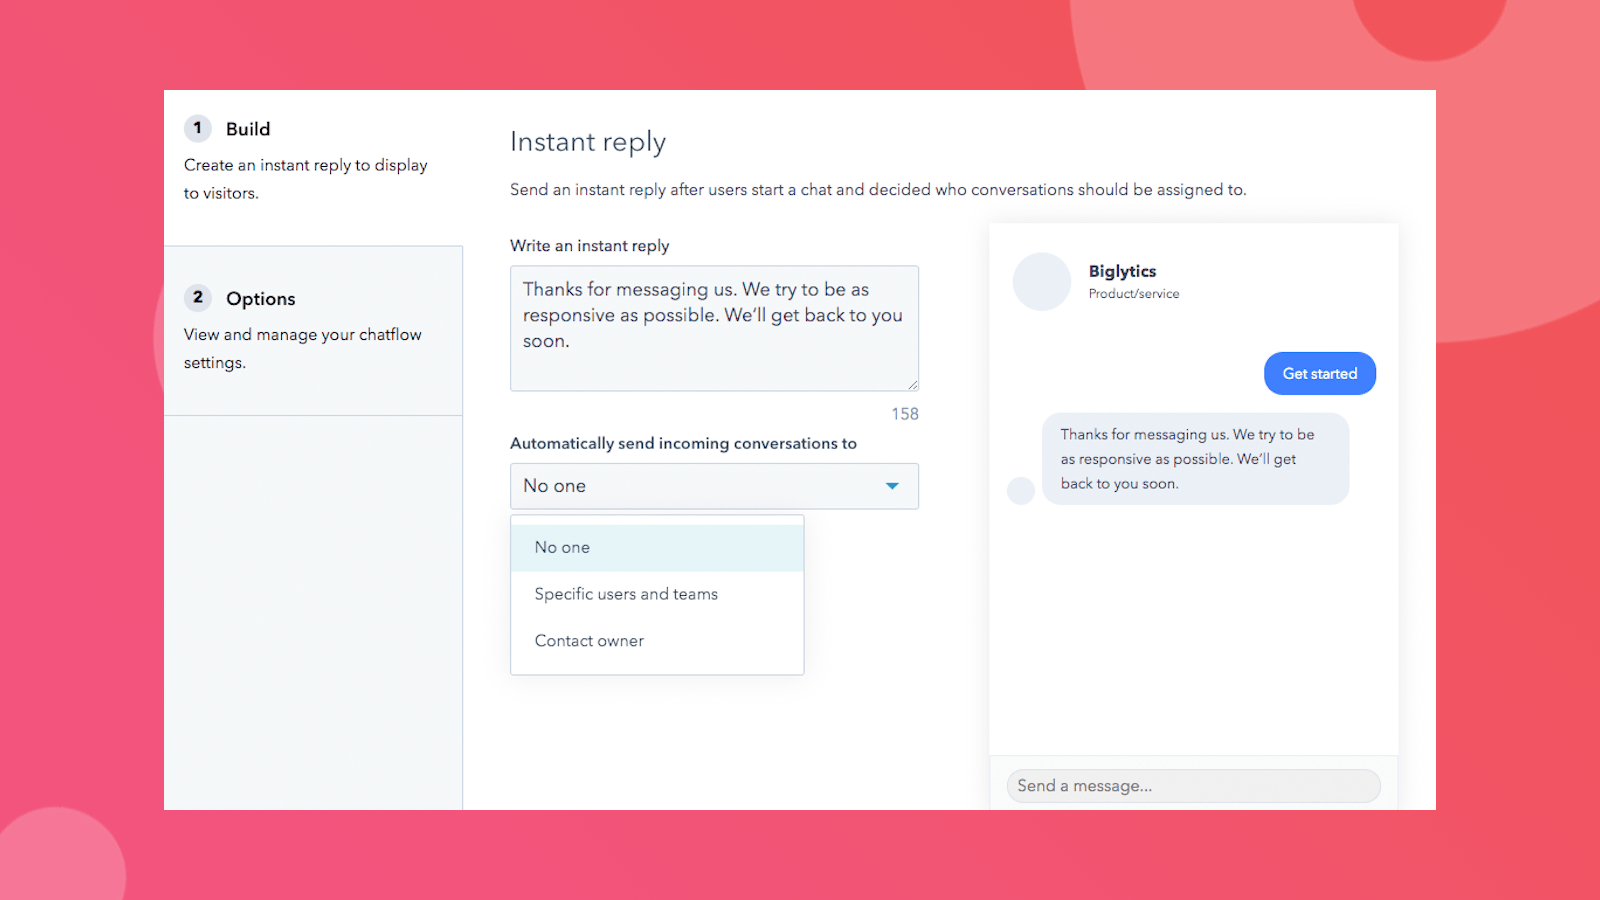Click the textarea resize handle corner
This screenshot has width=1600, height=900.
point(912,385)
